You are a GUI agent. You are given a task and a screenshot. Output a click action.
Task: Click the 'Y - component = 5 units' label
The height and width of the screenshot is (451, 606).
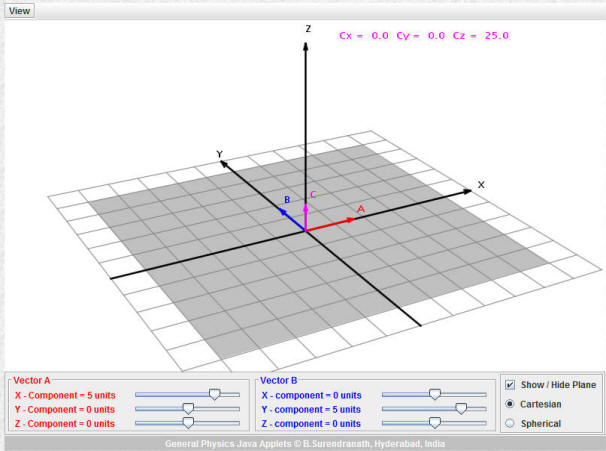311,409
